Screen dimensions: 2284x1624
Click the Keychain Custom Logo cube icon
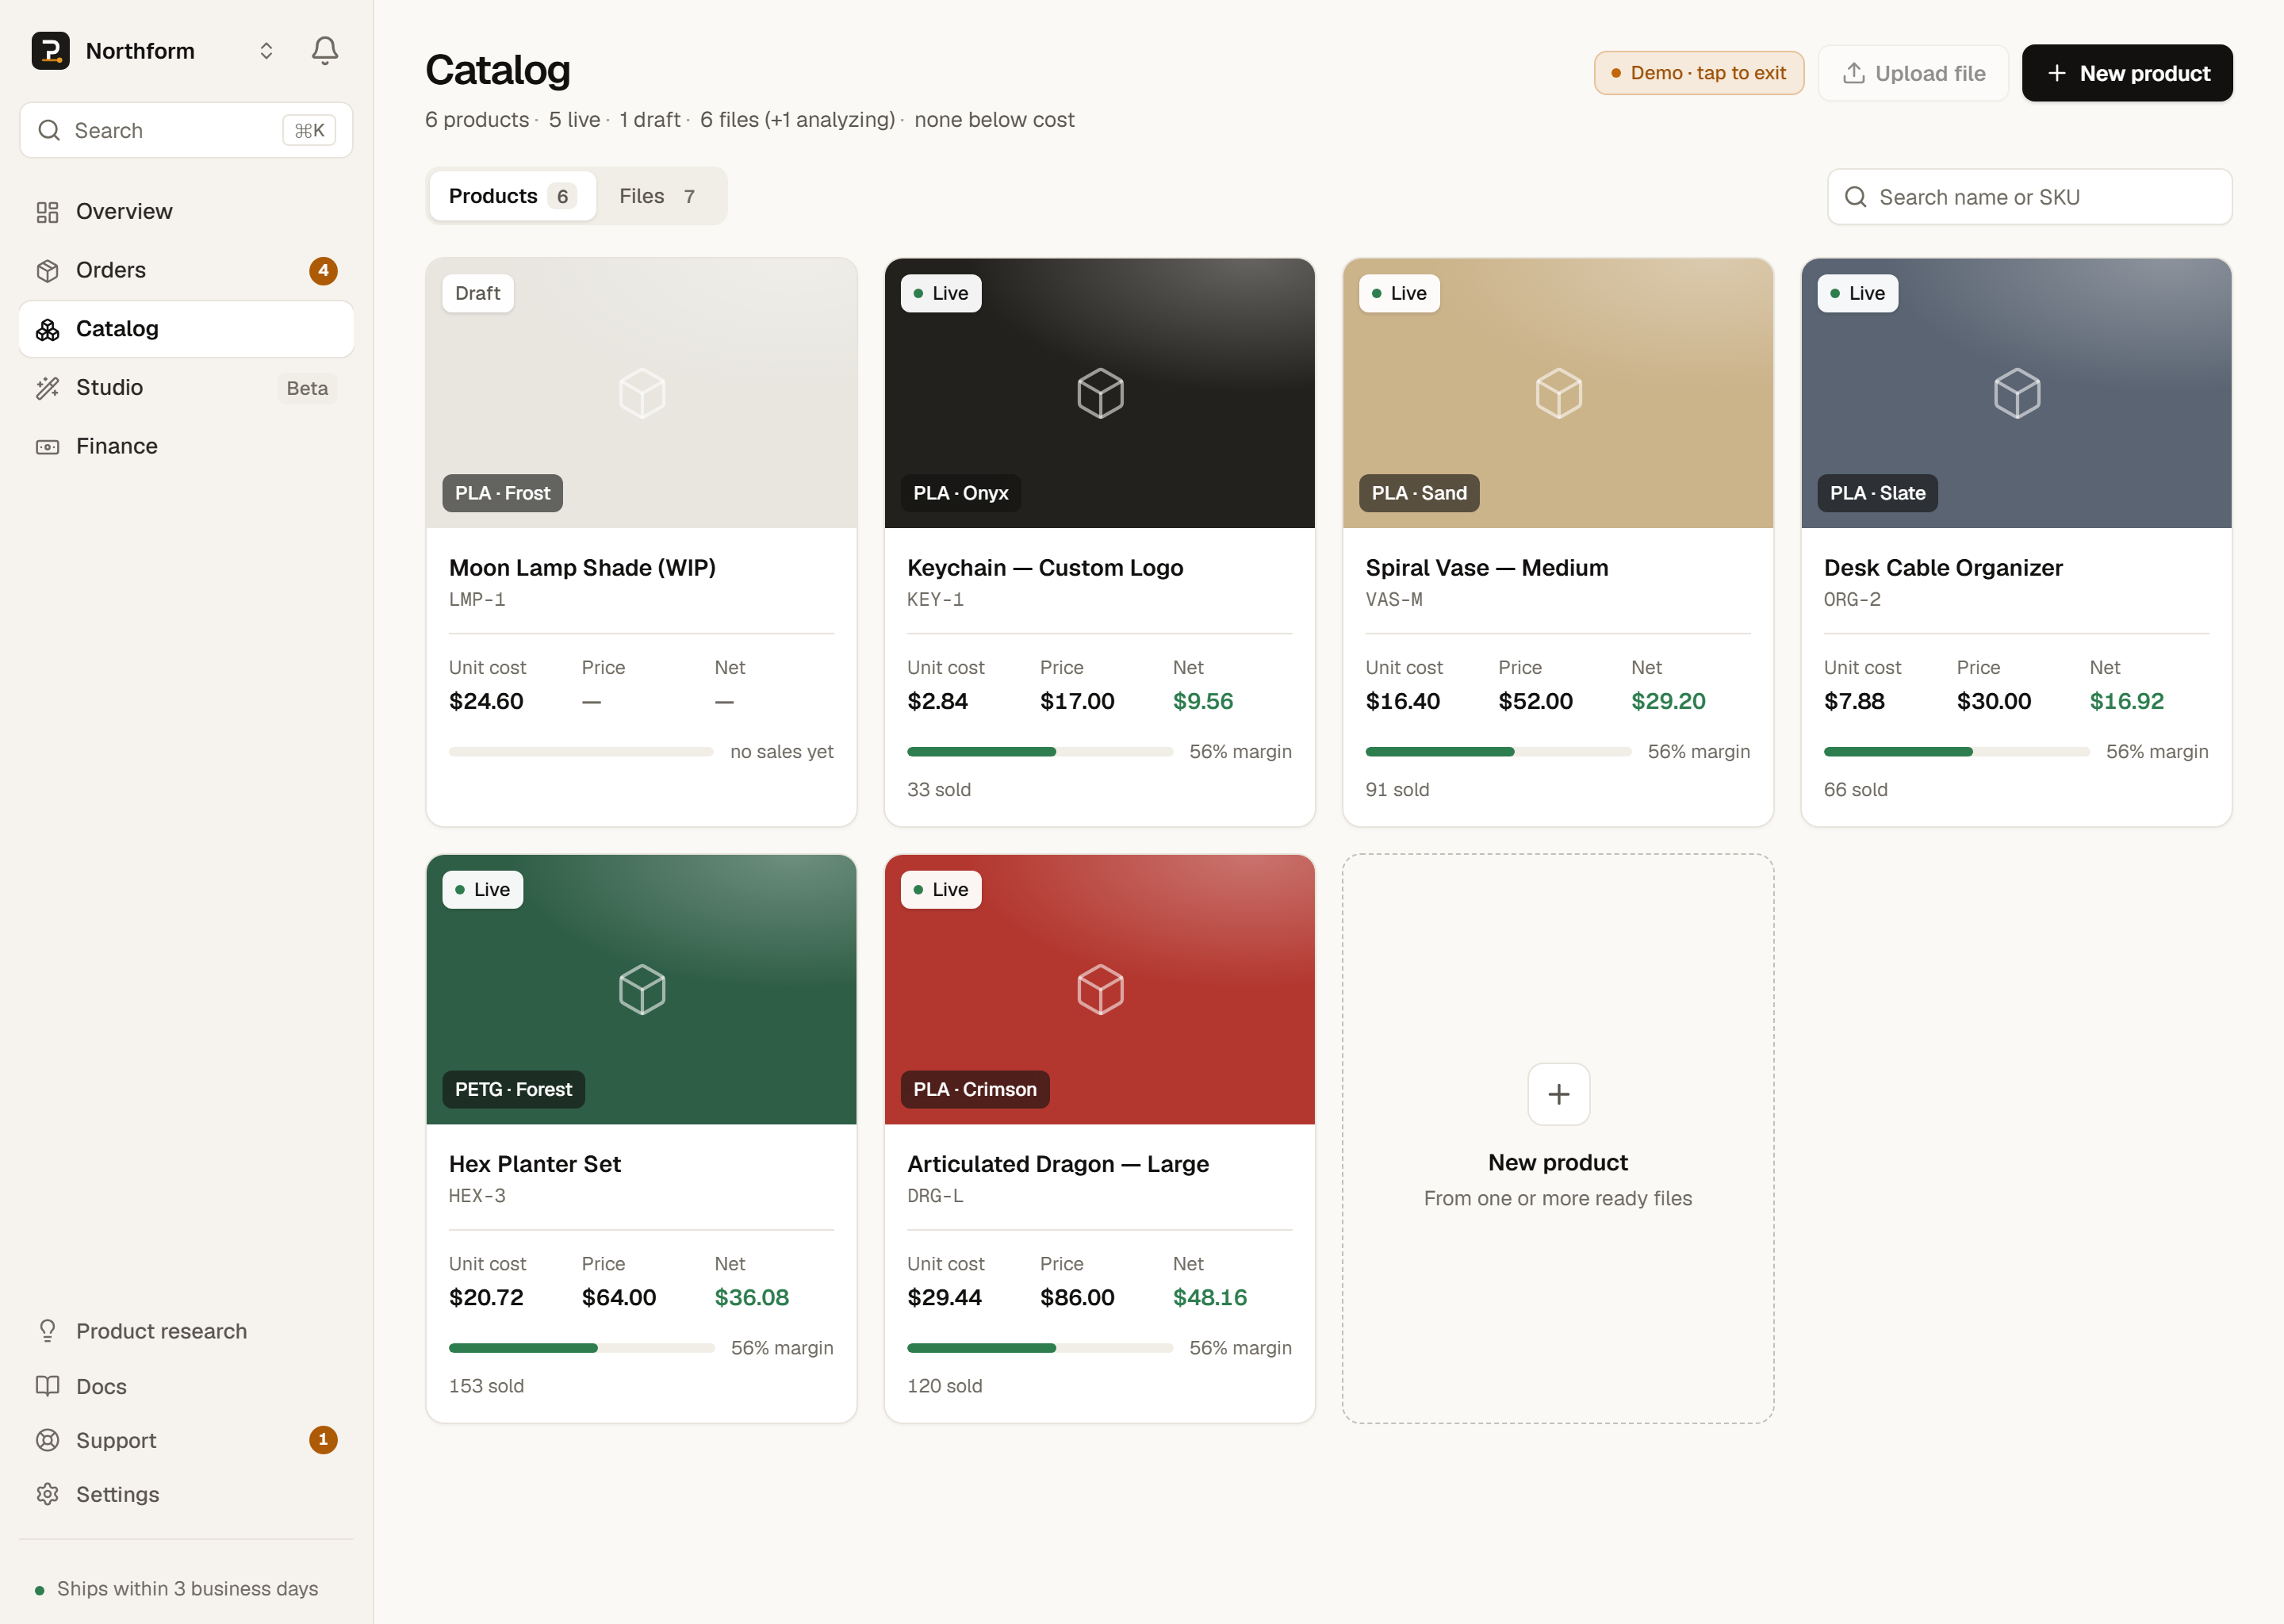pos(1100,393)
